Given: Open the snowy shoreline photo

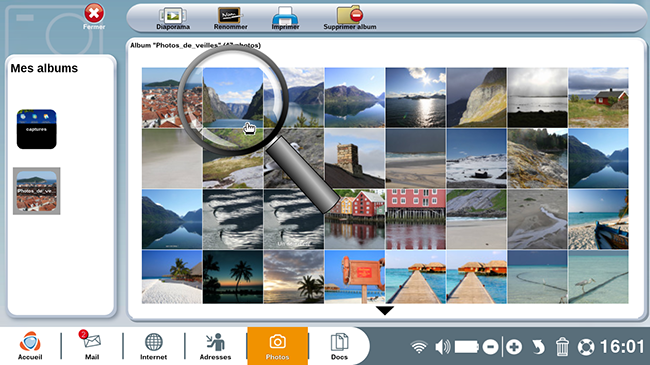Looking at the screenshot, I should (477, 158).
